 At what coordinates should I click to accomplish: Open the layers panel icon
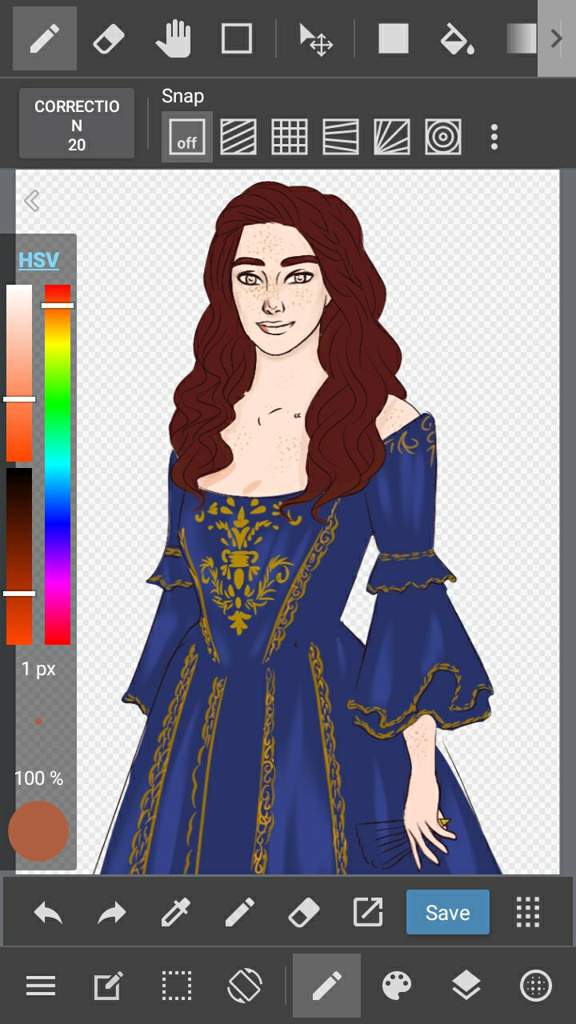coord(466,985)
